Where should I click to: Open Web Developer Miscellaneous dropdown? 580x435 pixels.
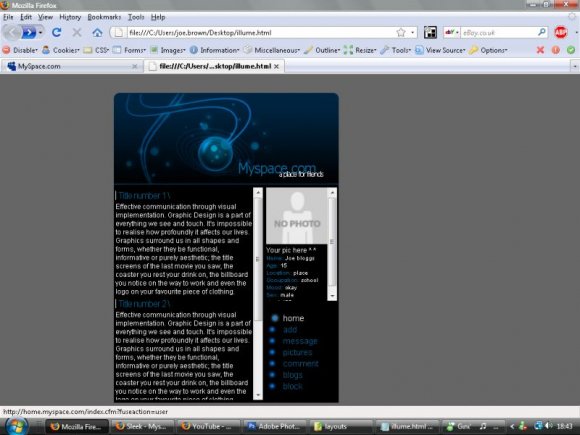pos(272,50)
